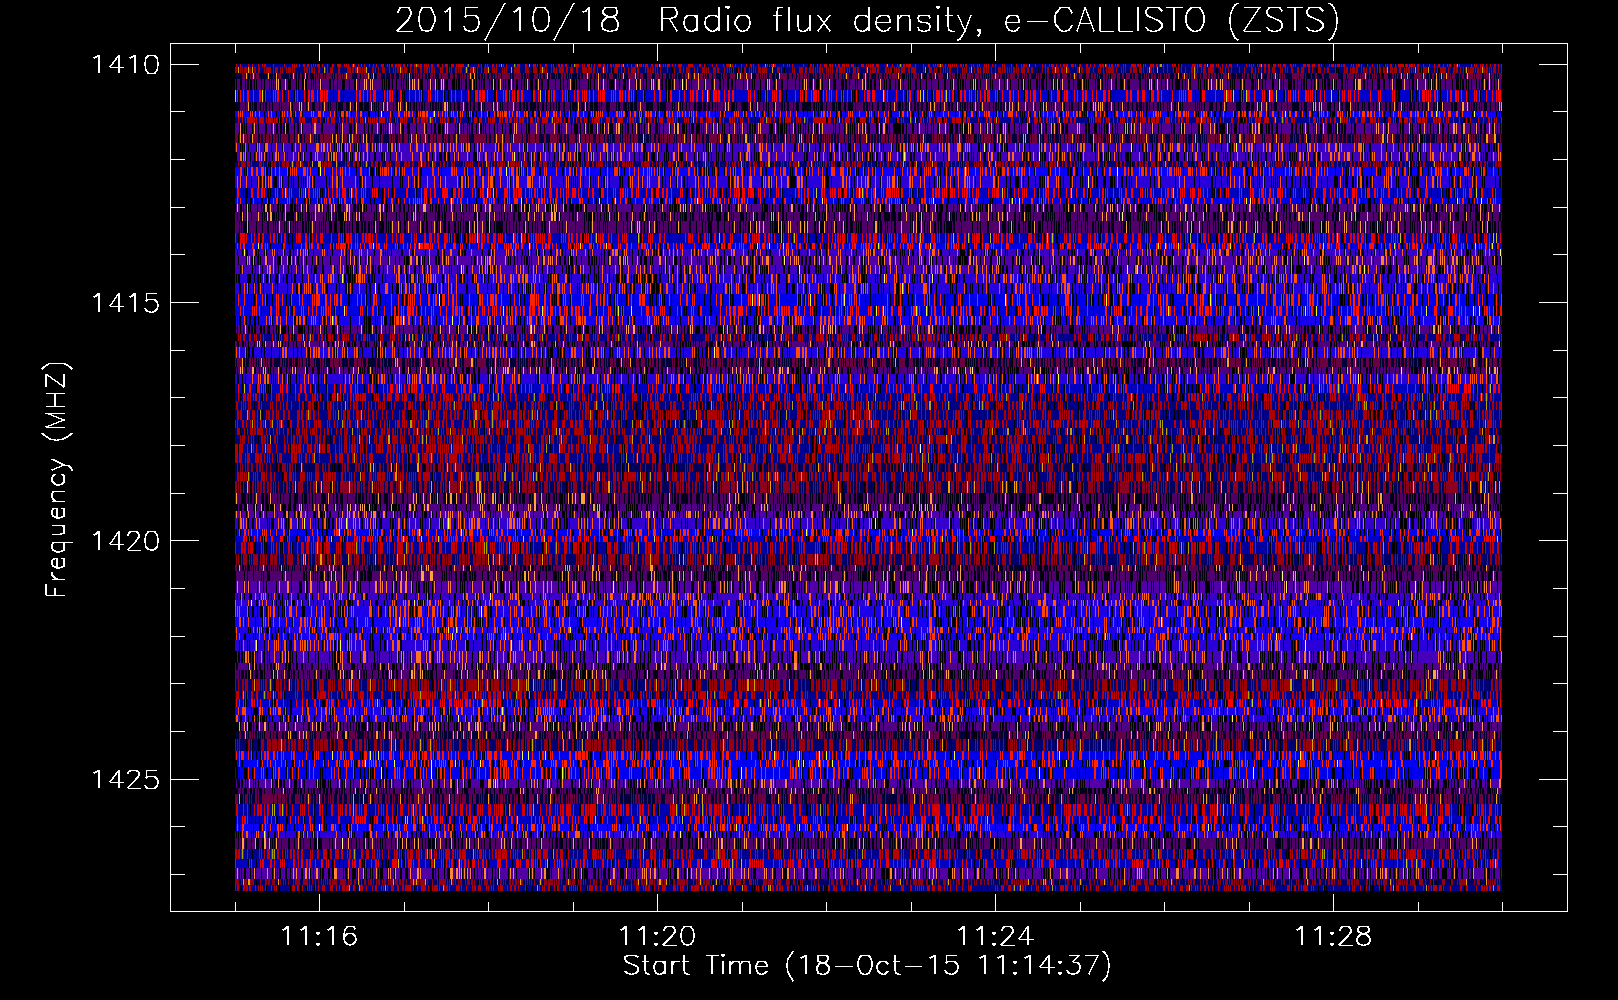
Task: Select the 11:28 time axis label
Action: (x=1333, y=936)
